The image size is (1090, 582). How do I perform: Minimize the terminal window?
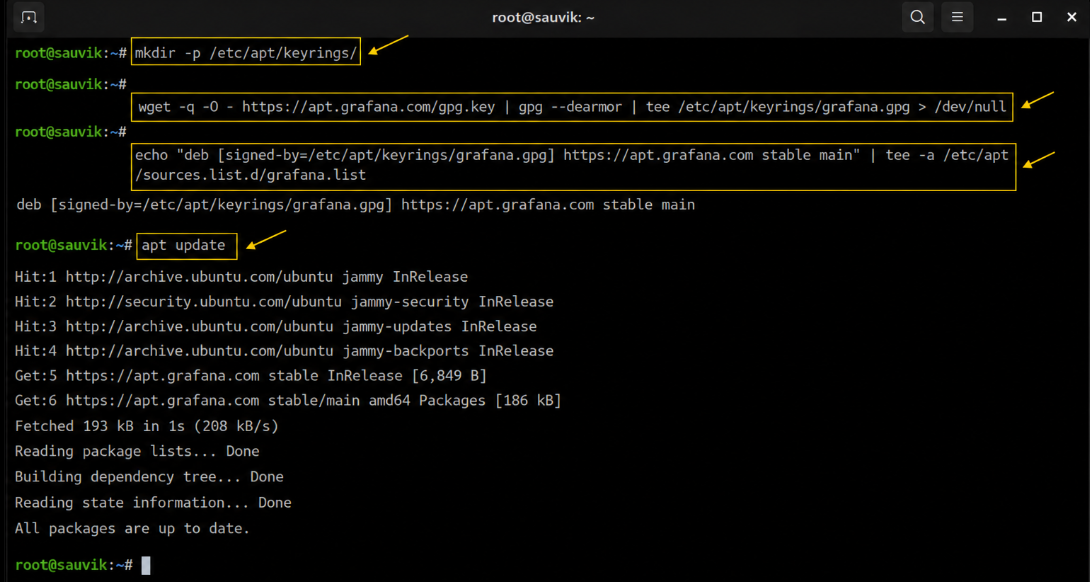(x=1002, y=17)
